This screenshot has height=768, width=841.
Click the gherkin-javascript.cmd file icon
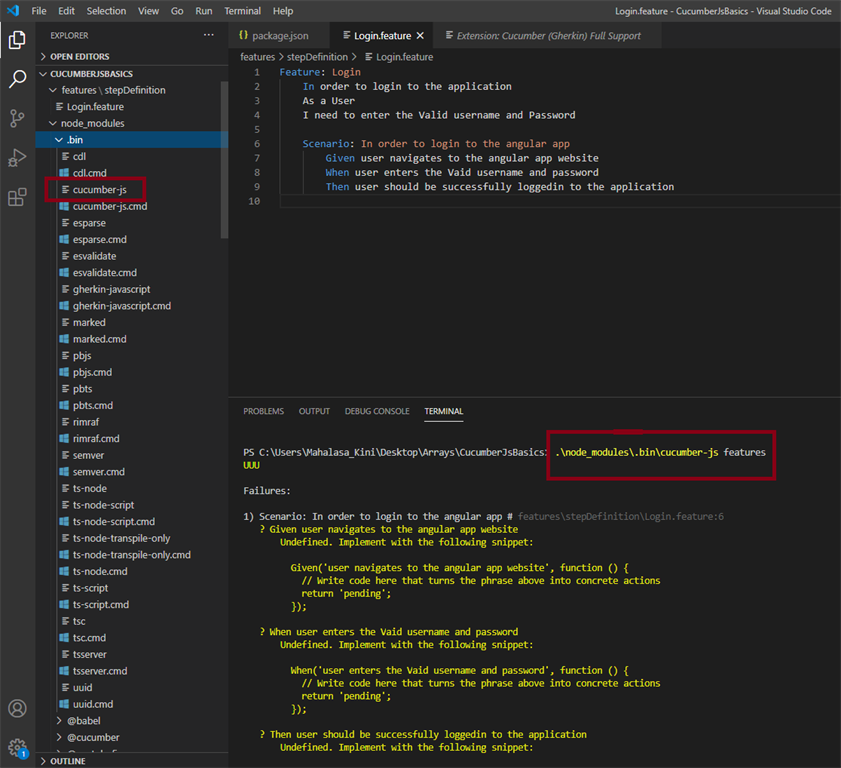click(64, 306)
